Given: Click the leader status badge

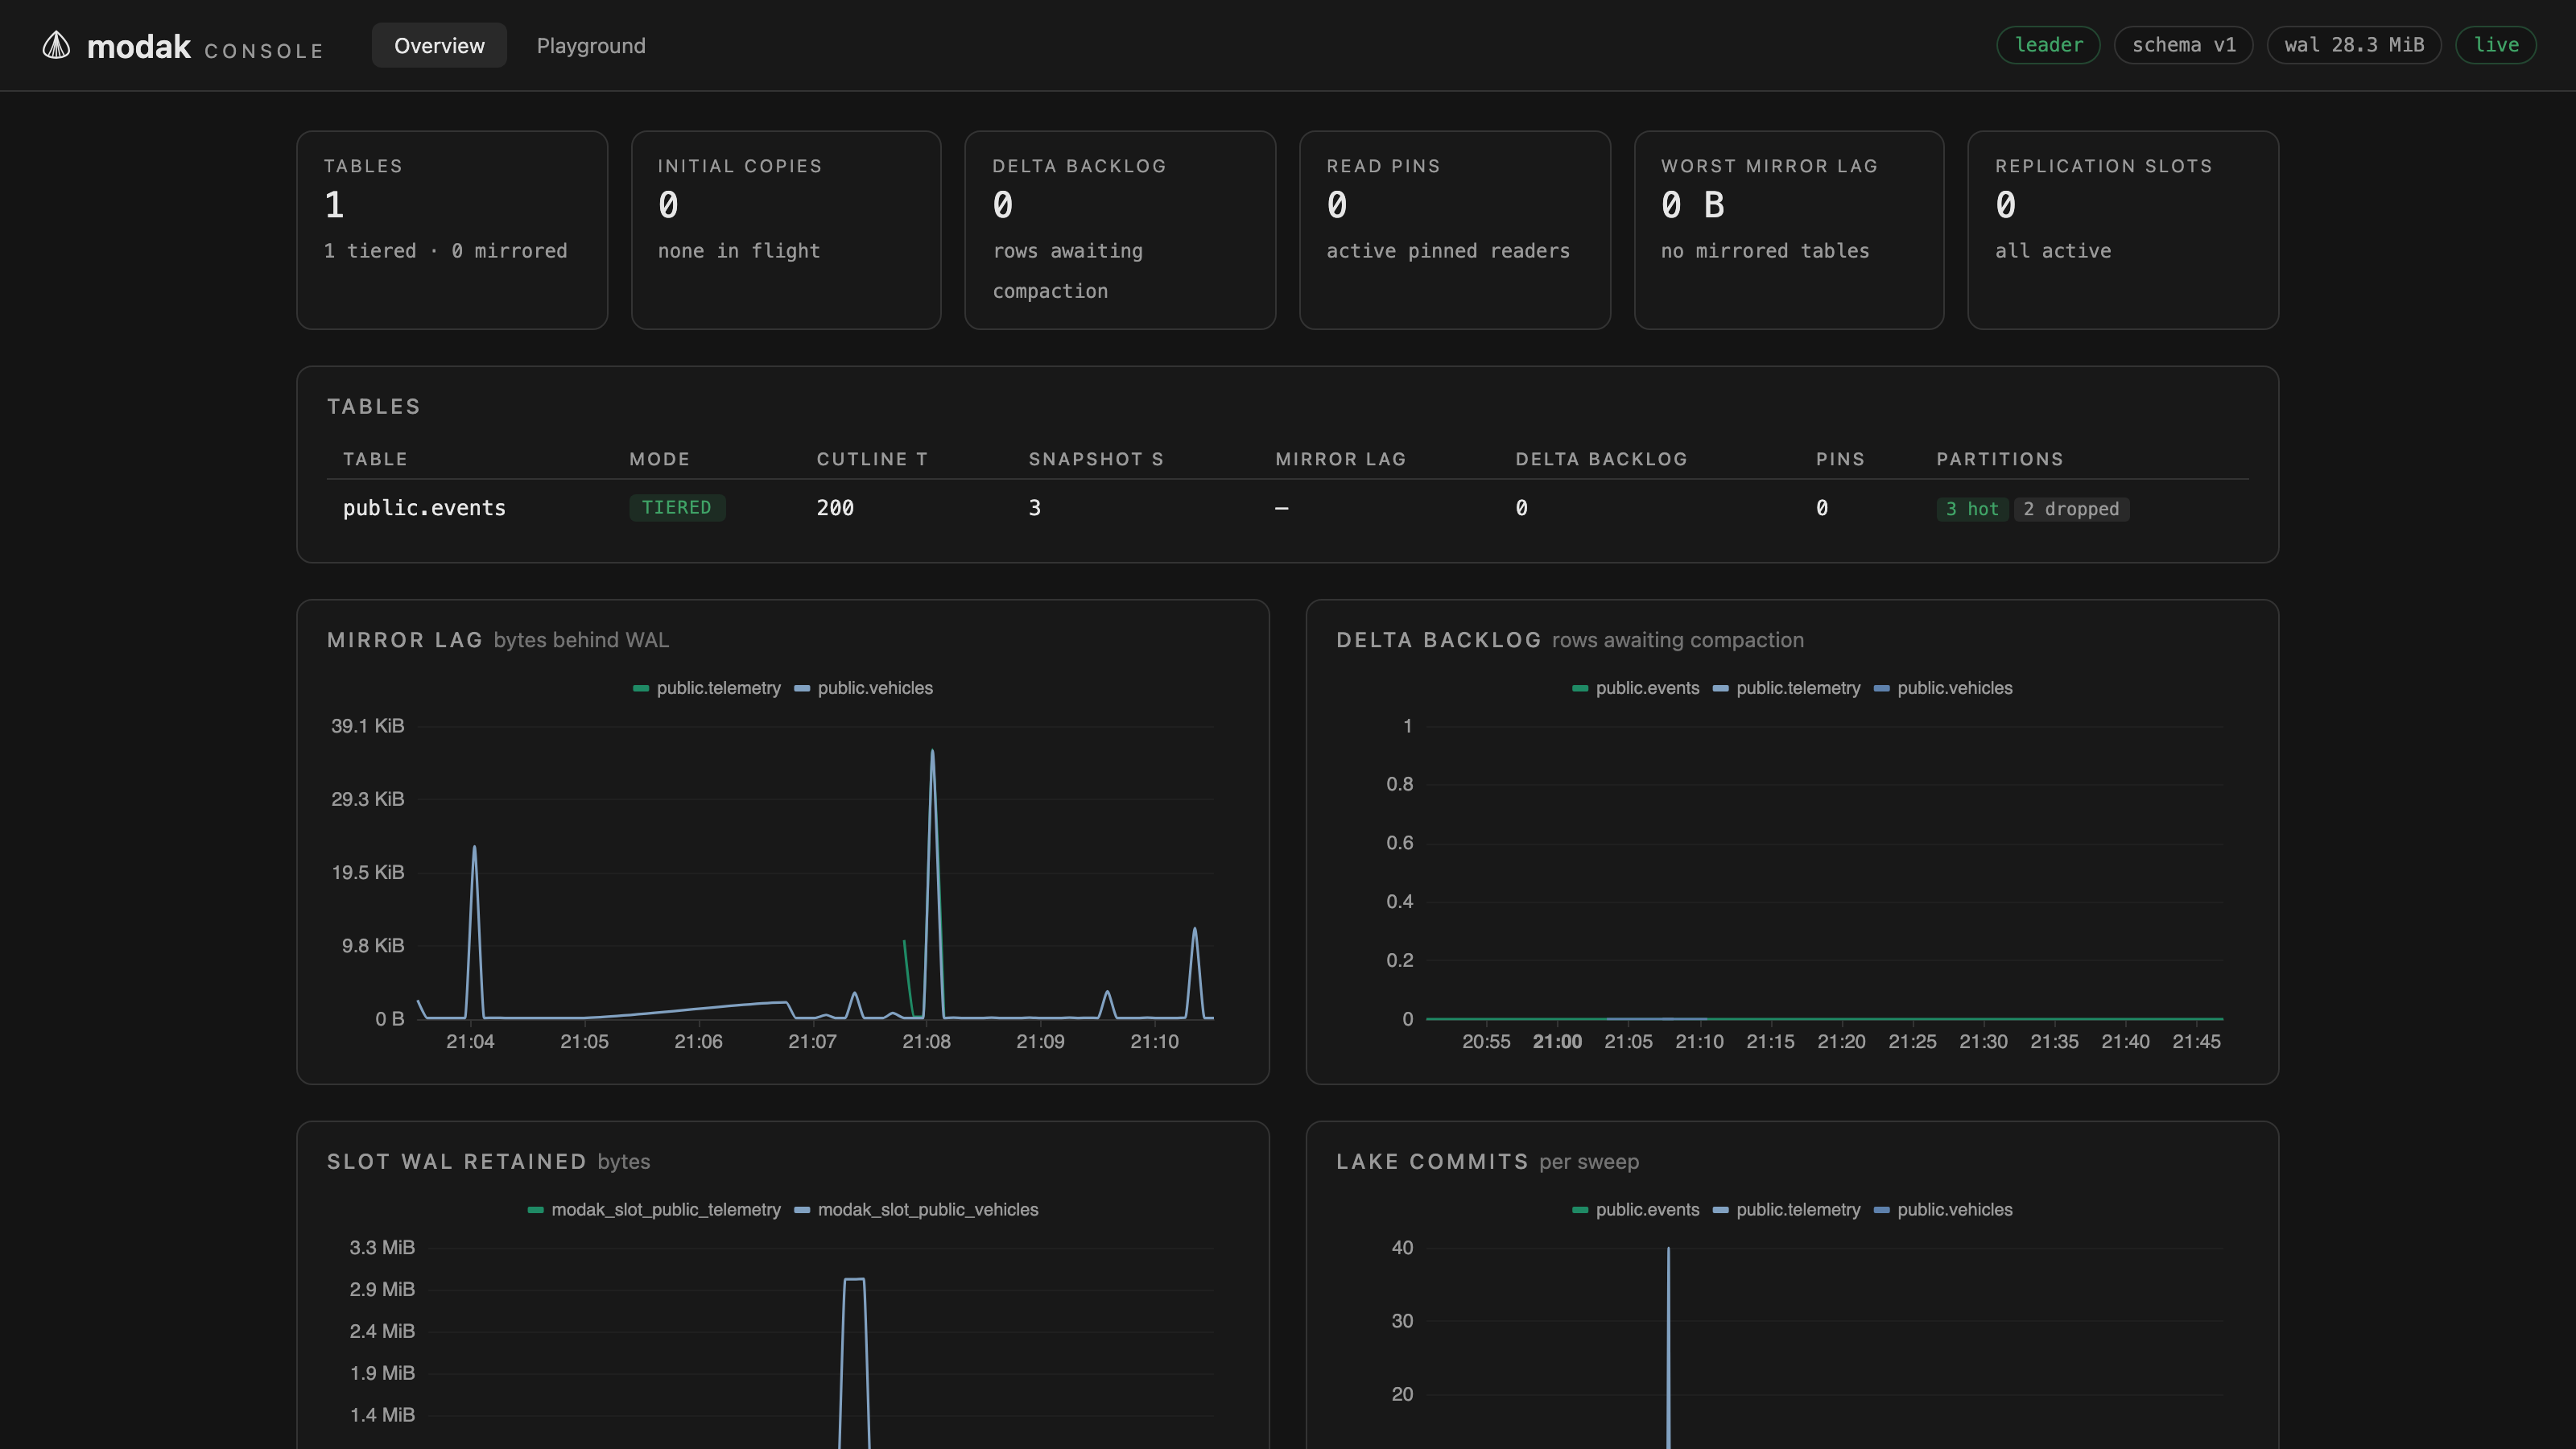Looking at the screenshot, I should point(2048,45).
